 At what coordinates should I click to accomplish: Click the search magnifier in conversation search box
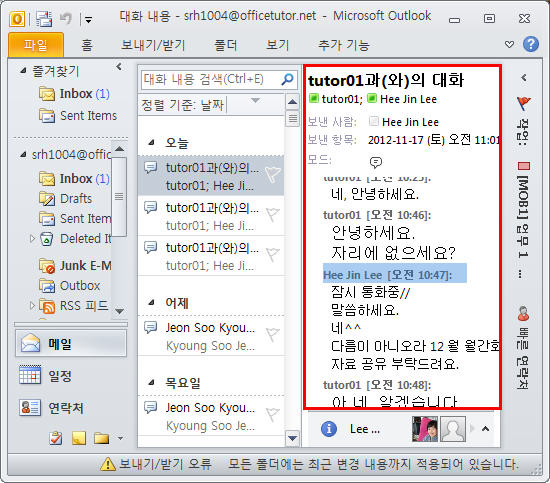287,79
